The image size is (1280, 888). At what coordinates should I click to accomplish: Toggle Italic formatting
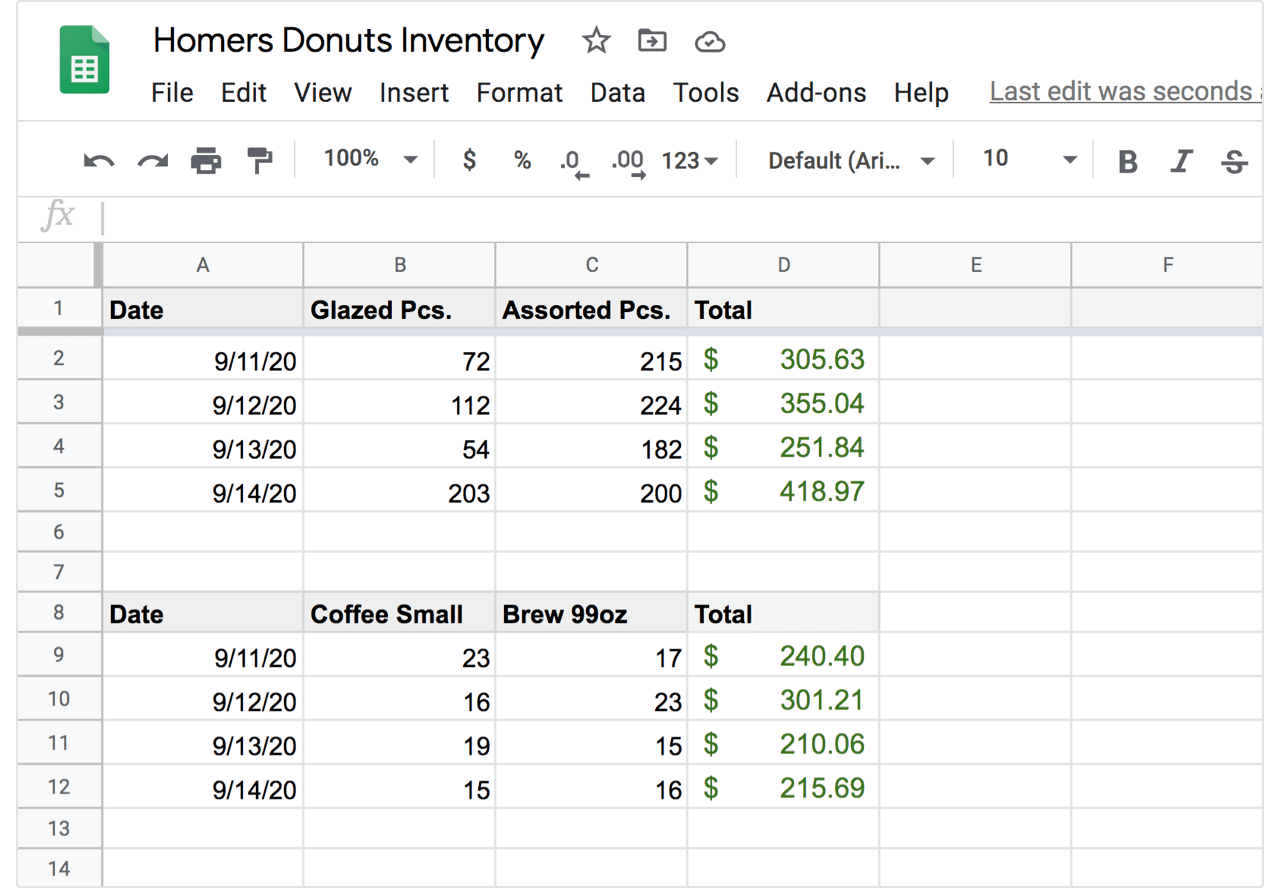1182,161
